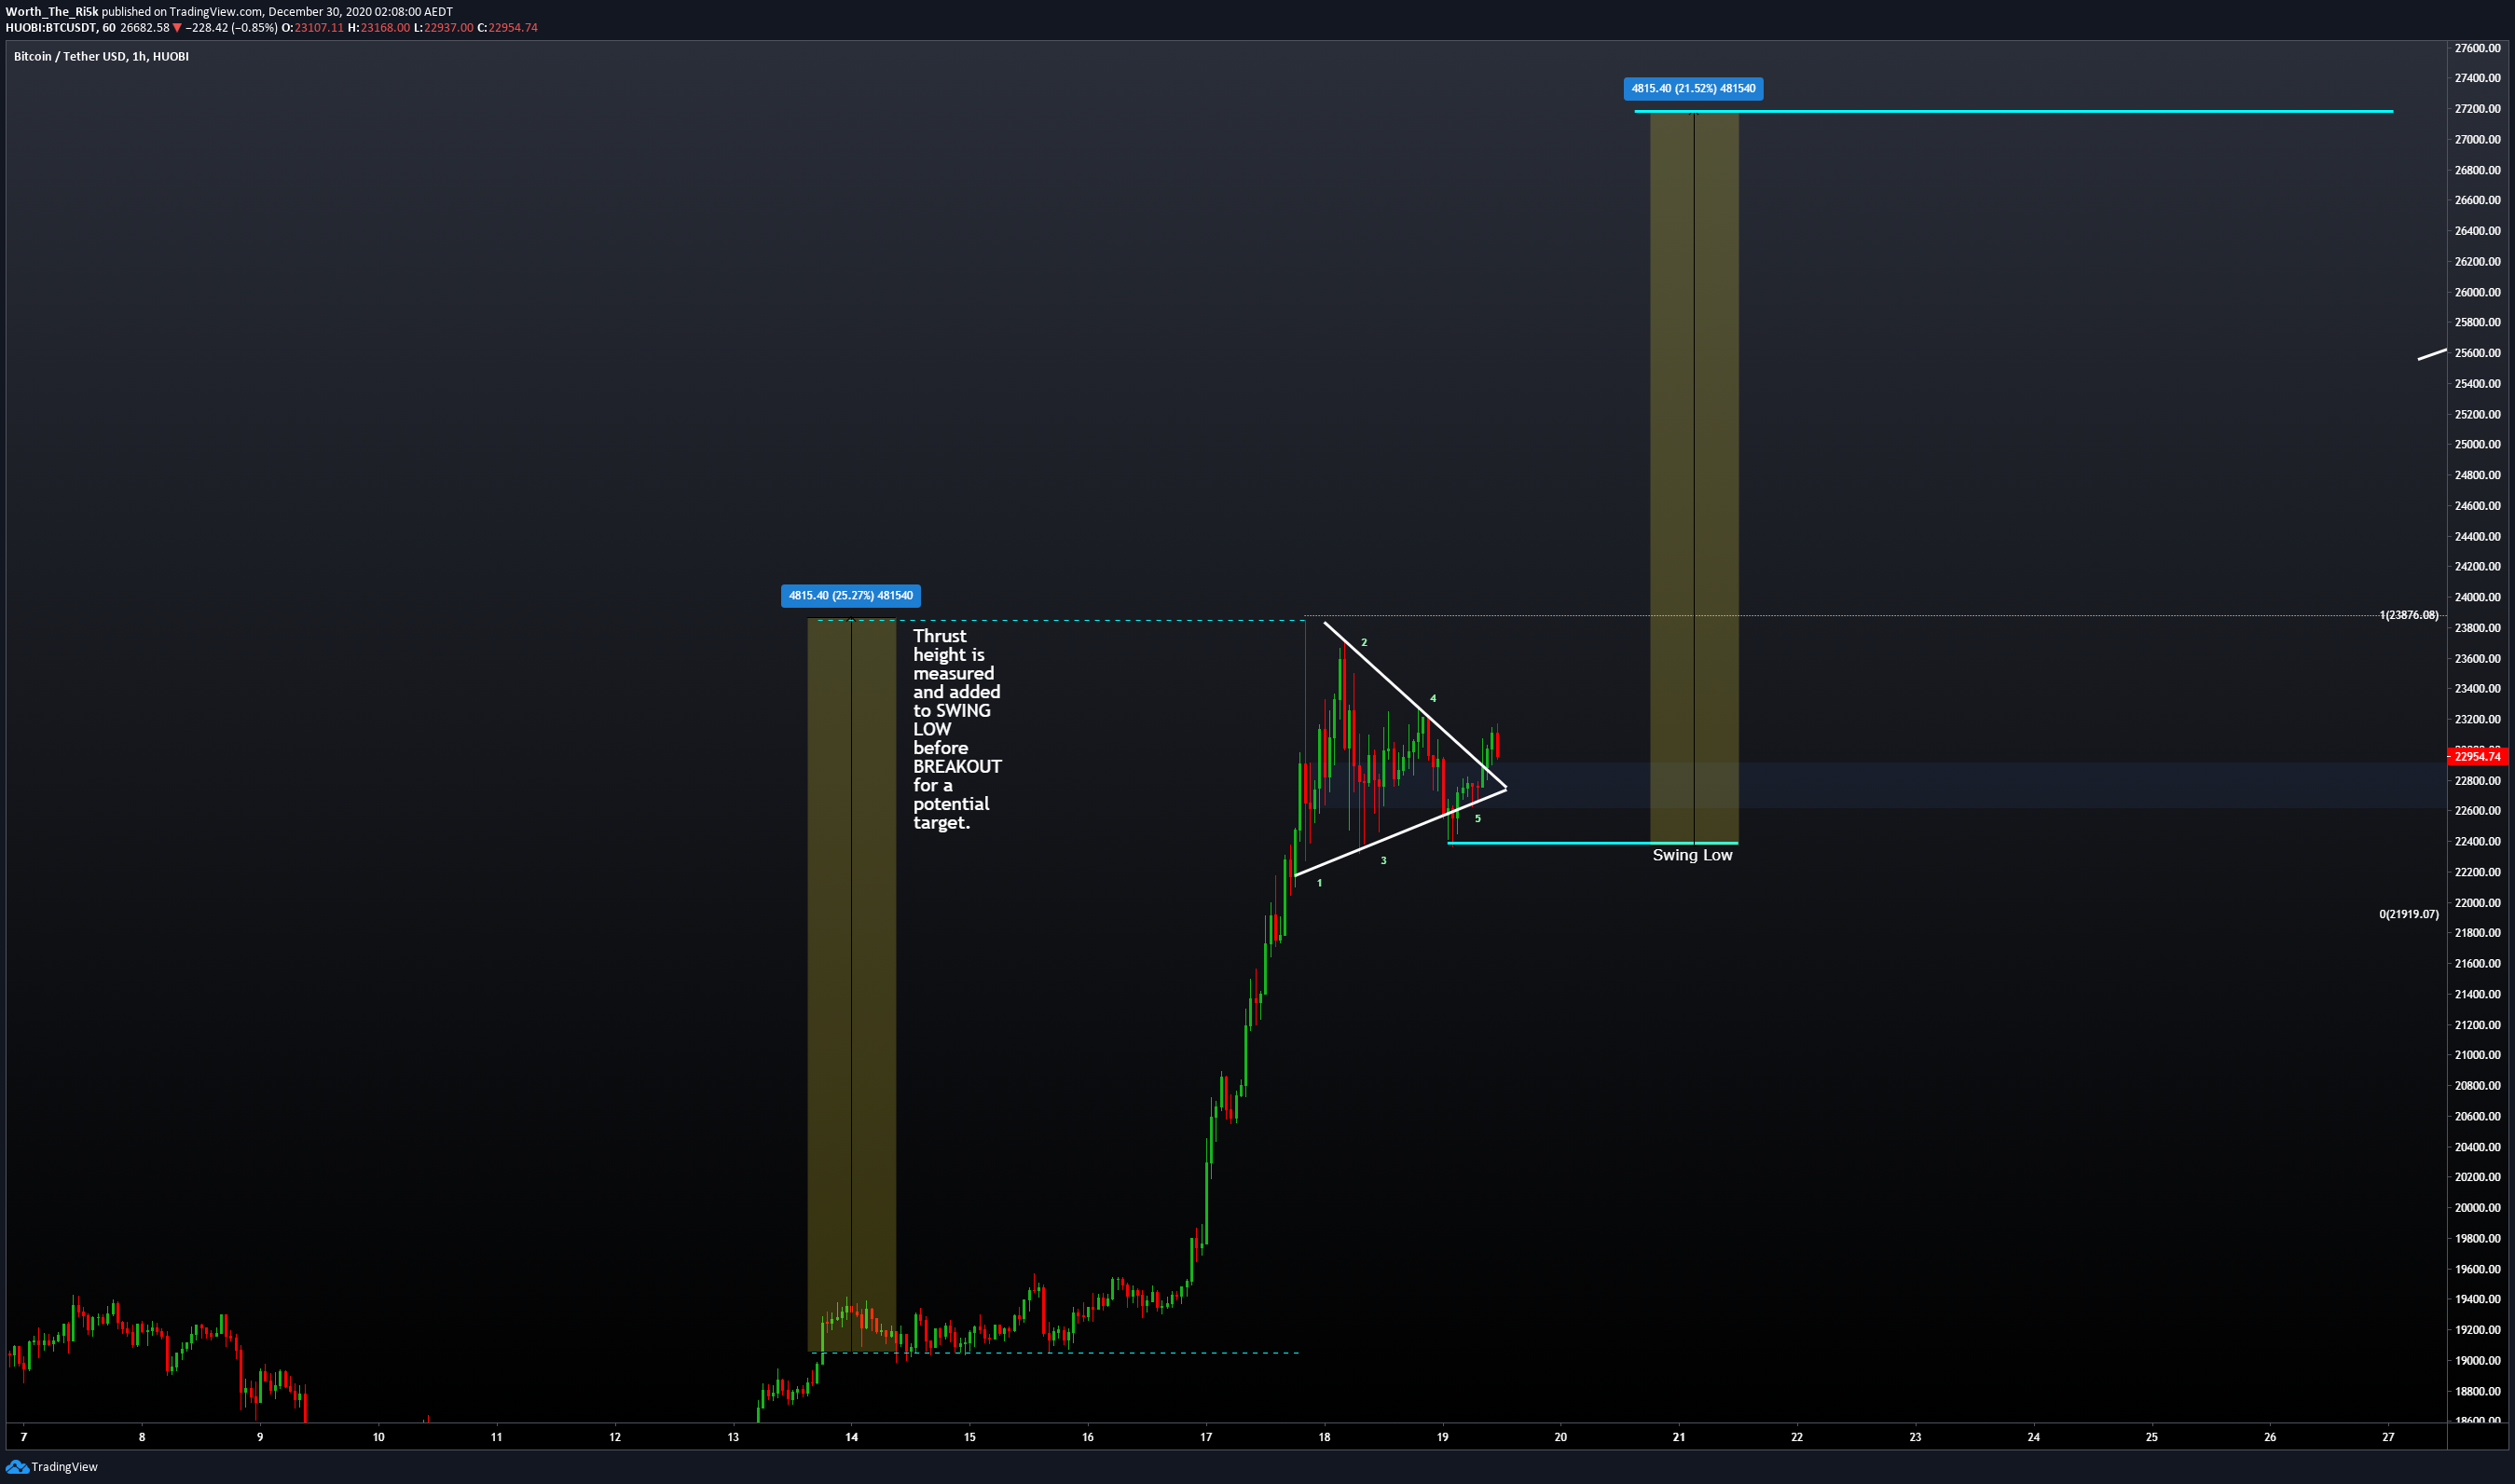Click the 1(23876.08) fib level label
The image size is (2515, 1484).
2409,615
